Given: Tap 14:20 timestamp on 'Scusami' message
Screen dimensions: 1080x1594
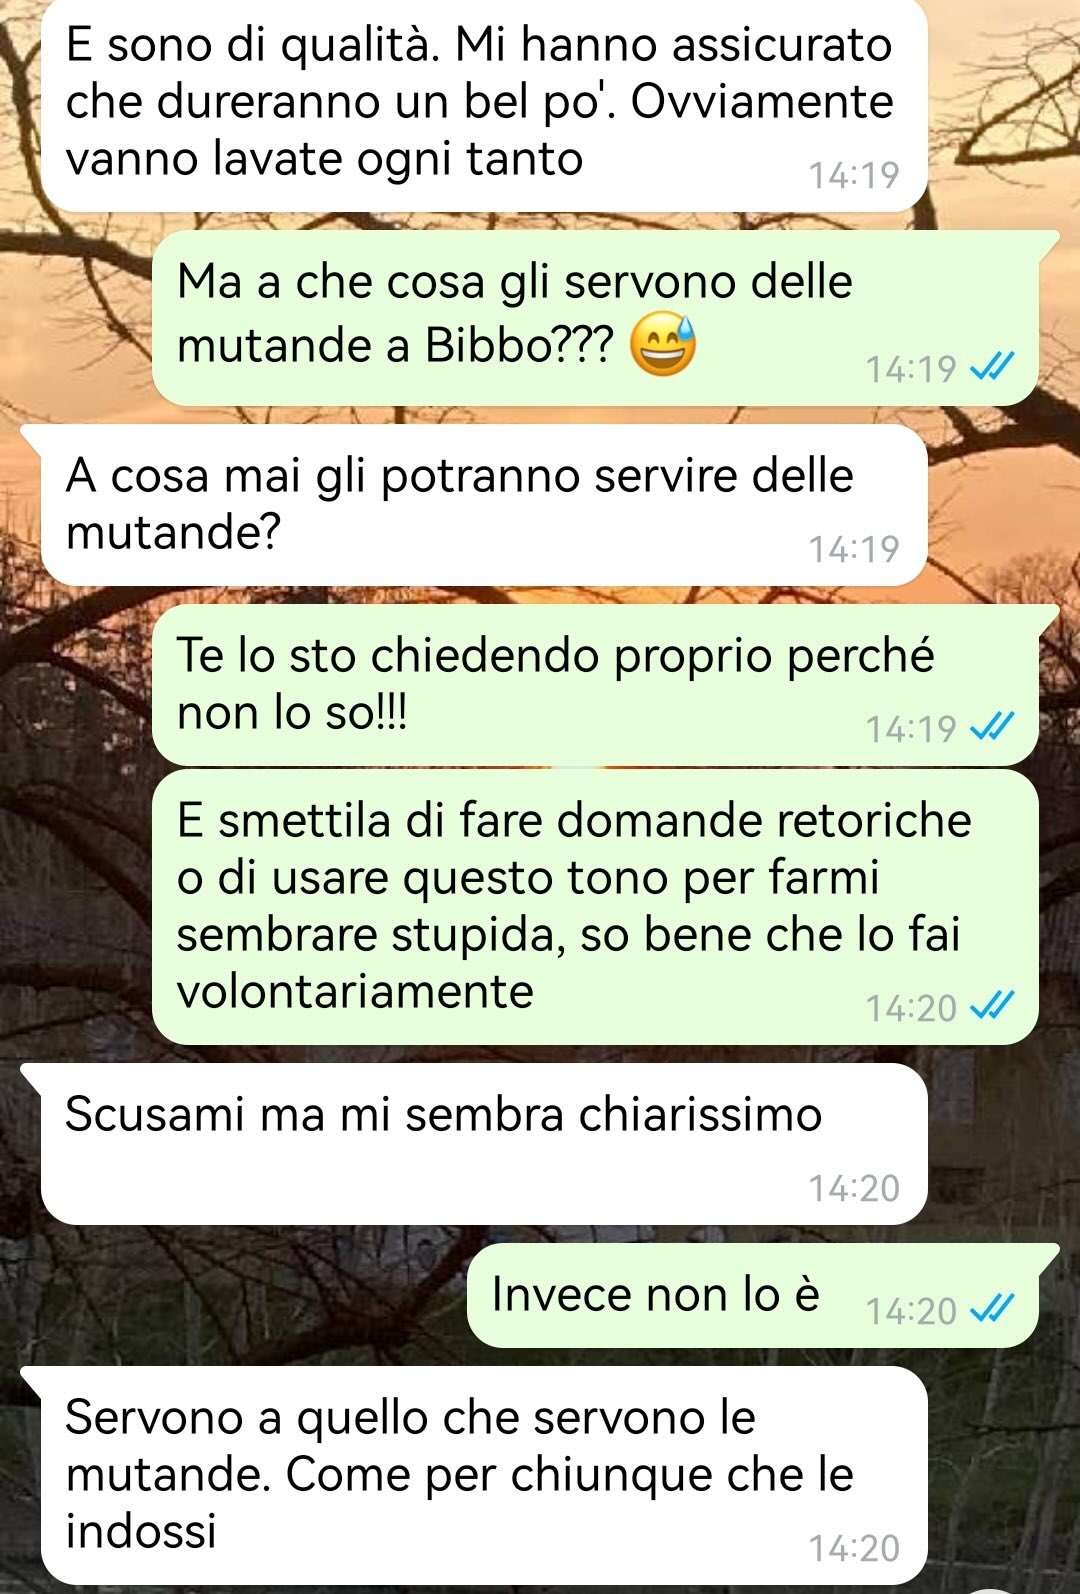Looking at the screenshot, I should (x=854, y=1188).
